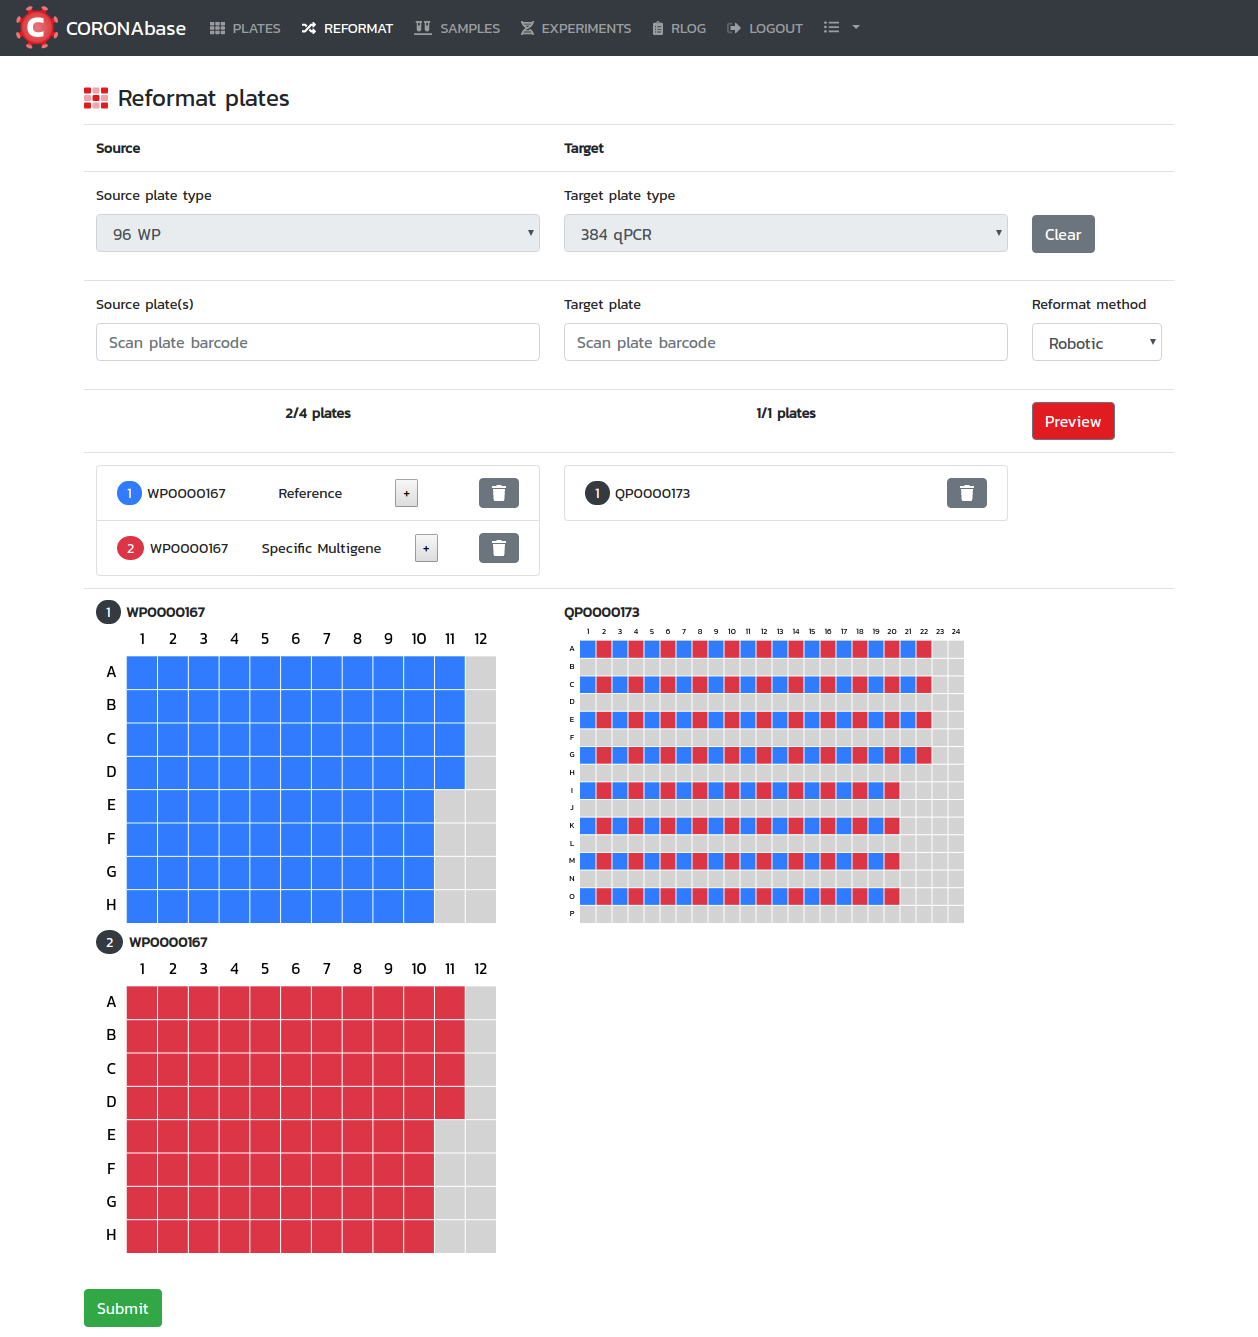
Task: Select blue well A1 on plate 1
Action: [x=142, y=672]
